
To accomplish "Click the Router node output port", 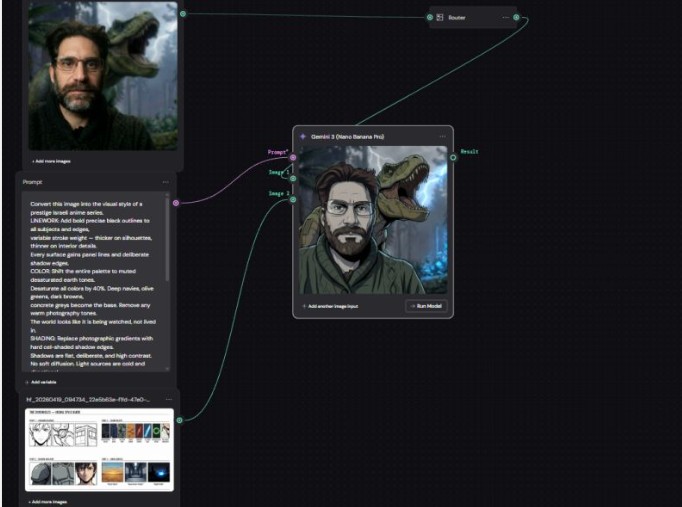I will point(516,17).
